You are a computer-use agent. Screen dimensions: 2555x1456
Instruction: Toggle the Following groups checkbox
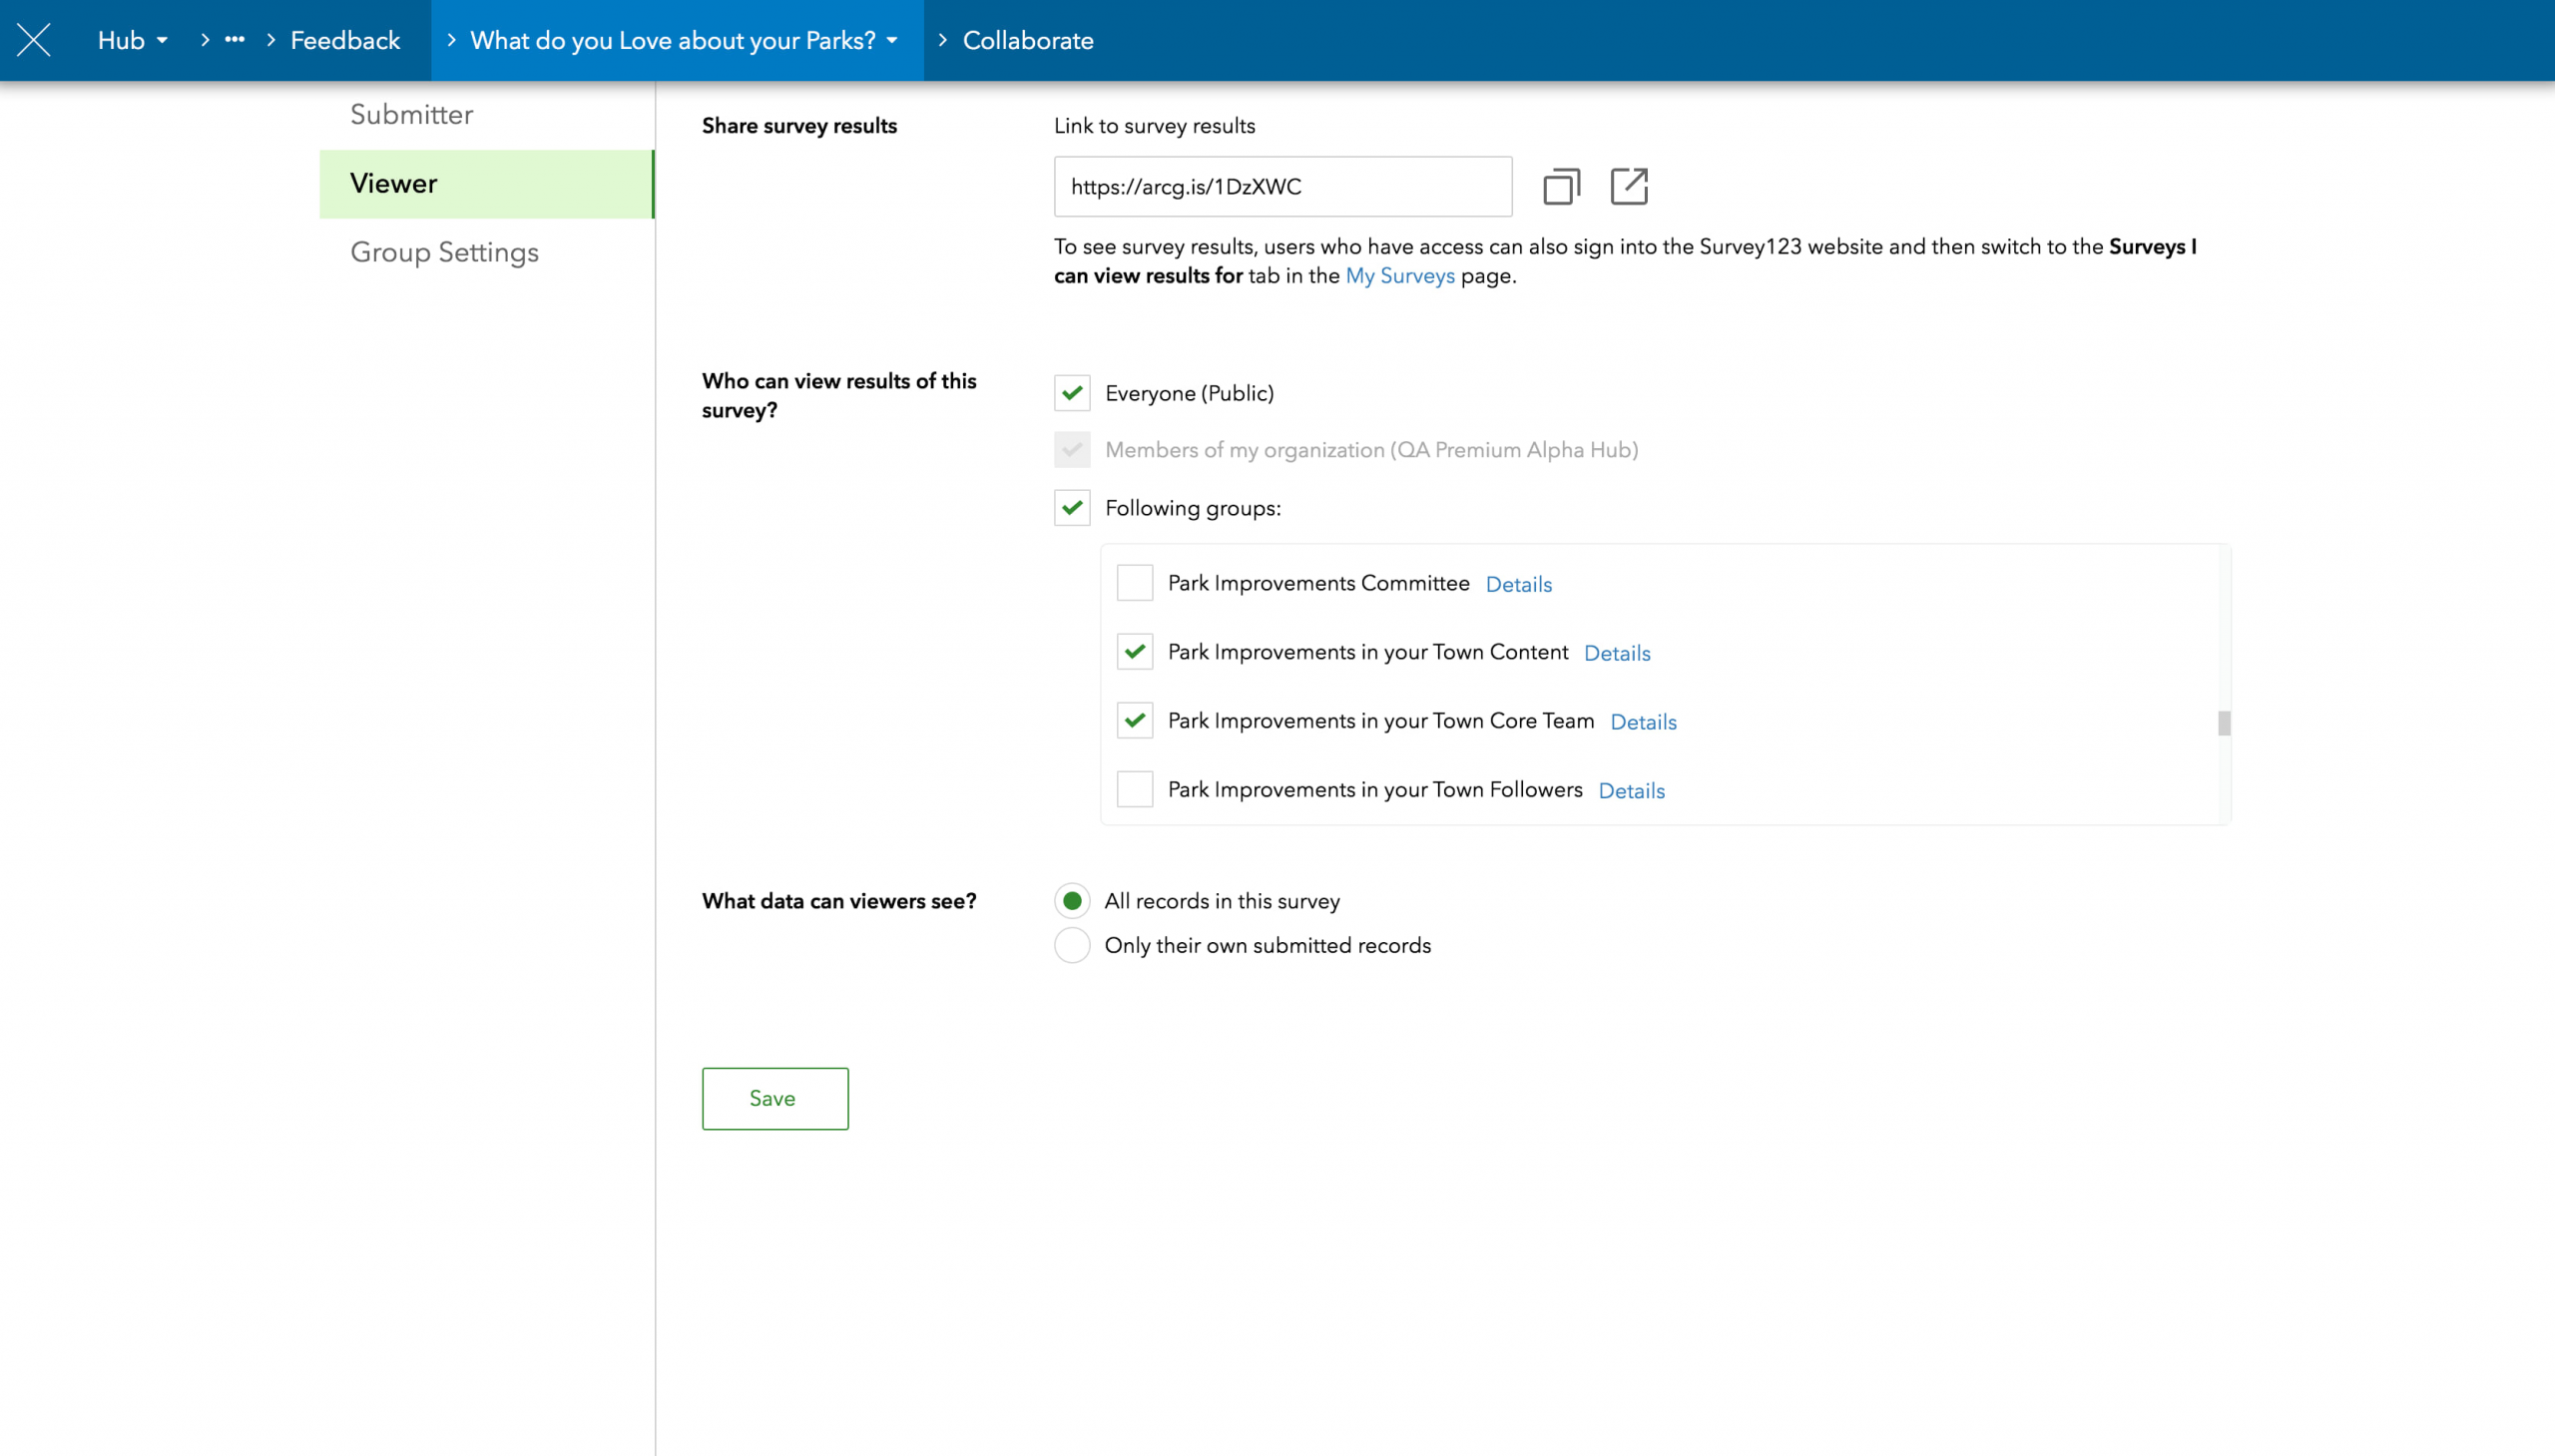(x=1071, y=508)
